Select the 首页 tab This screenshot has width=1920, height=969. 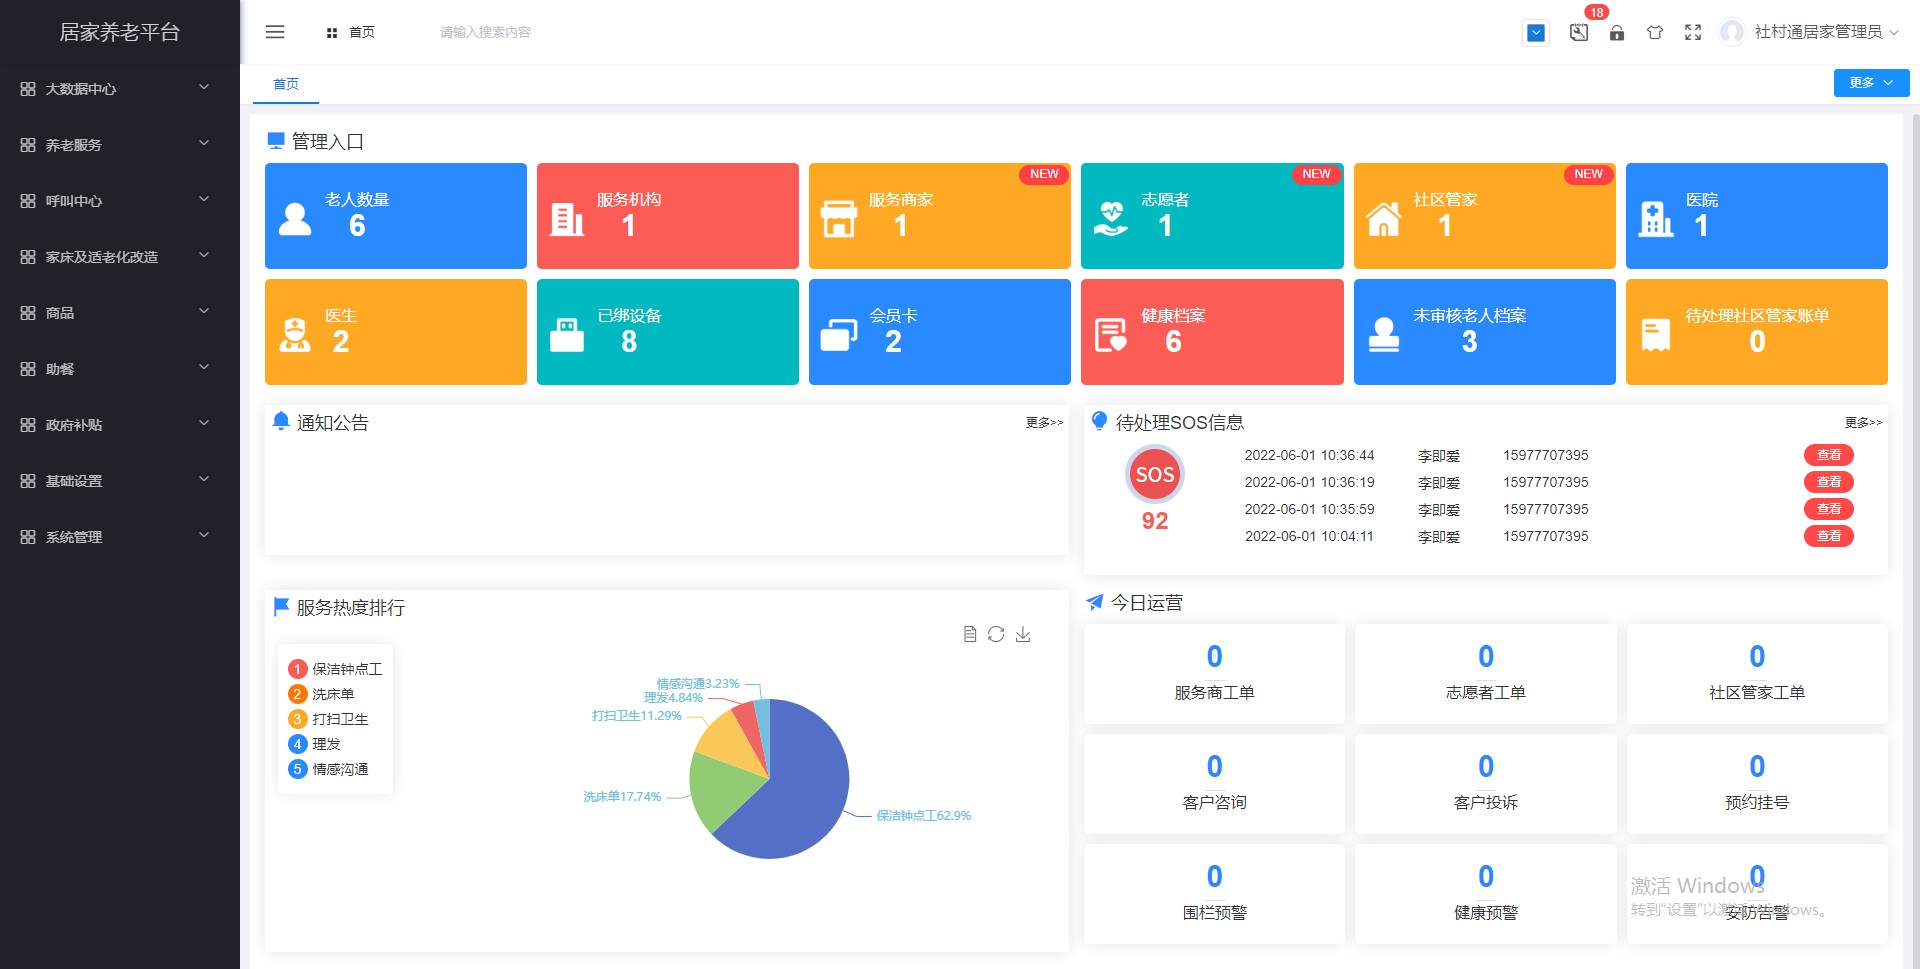[286, 84]
